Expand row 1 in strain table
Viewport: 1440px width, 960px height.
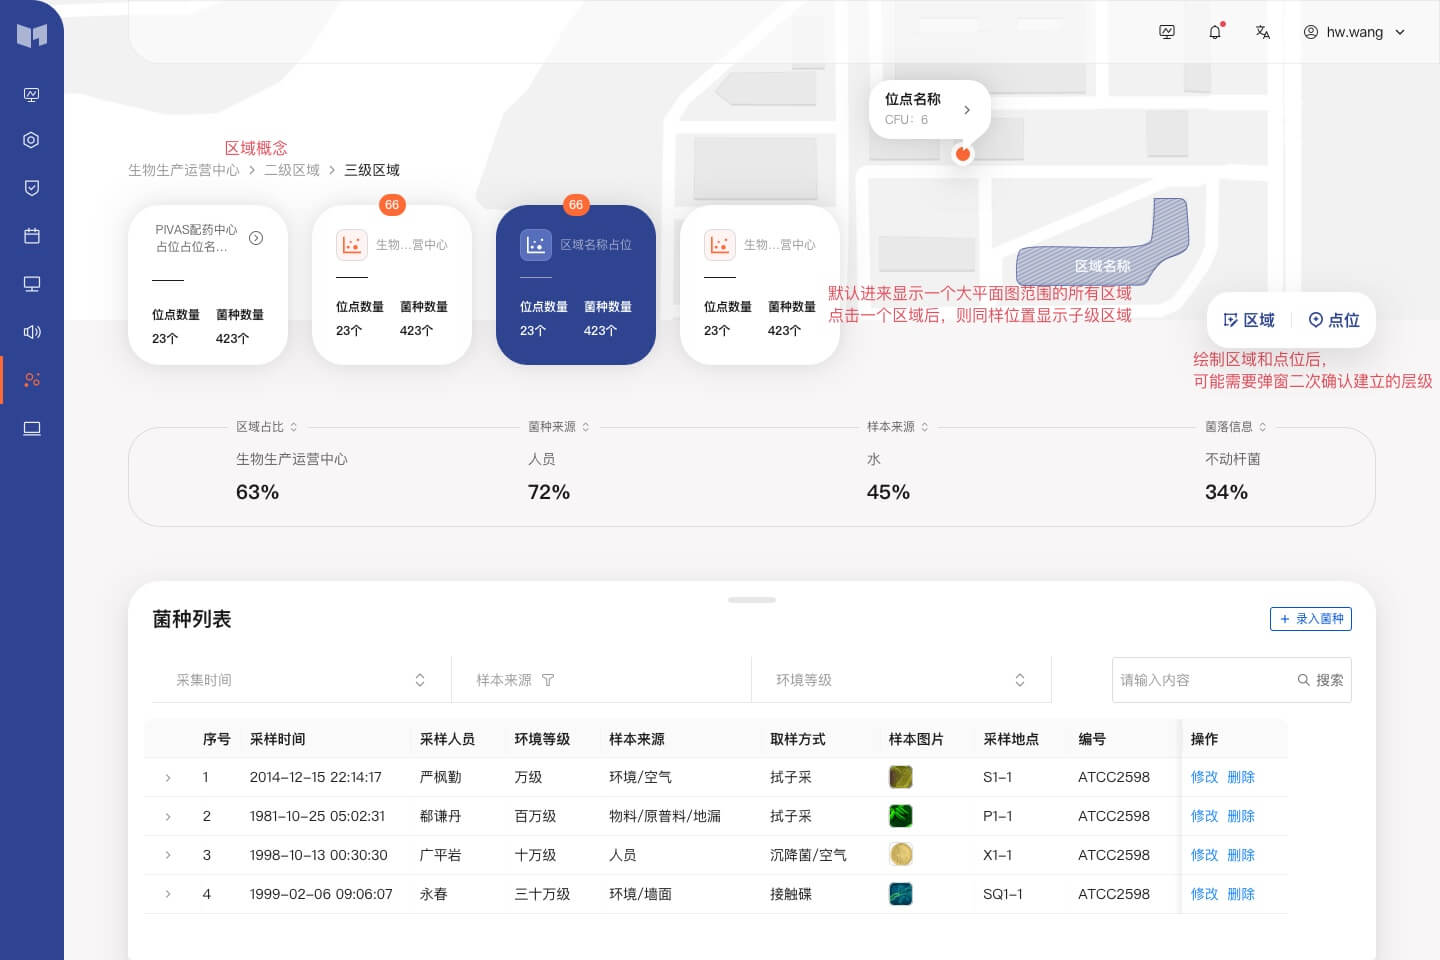coord(168,778)
